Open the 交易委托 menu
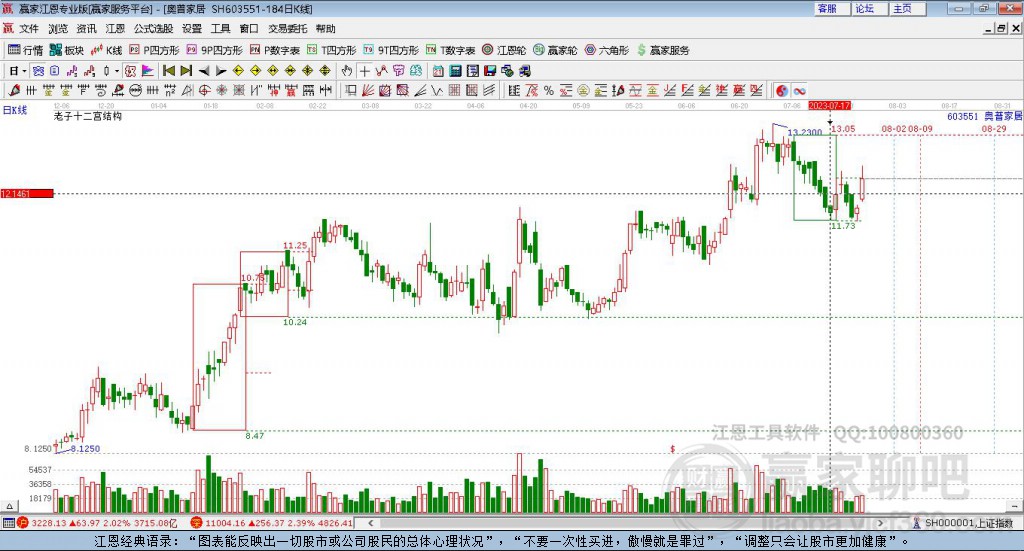The height and width of the screenshot is (551, 1024). [287, 29]
